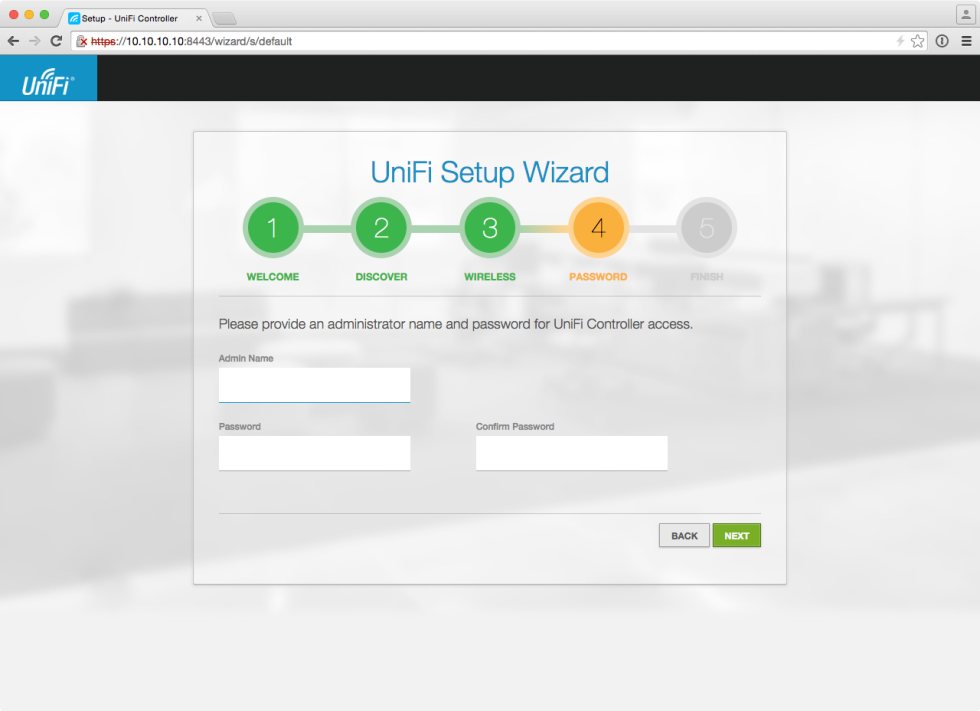Select the WELCOME step circle labeled 1
The width and height of the screenshot is (980, 711).
click(x=272, y=227)
